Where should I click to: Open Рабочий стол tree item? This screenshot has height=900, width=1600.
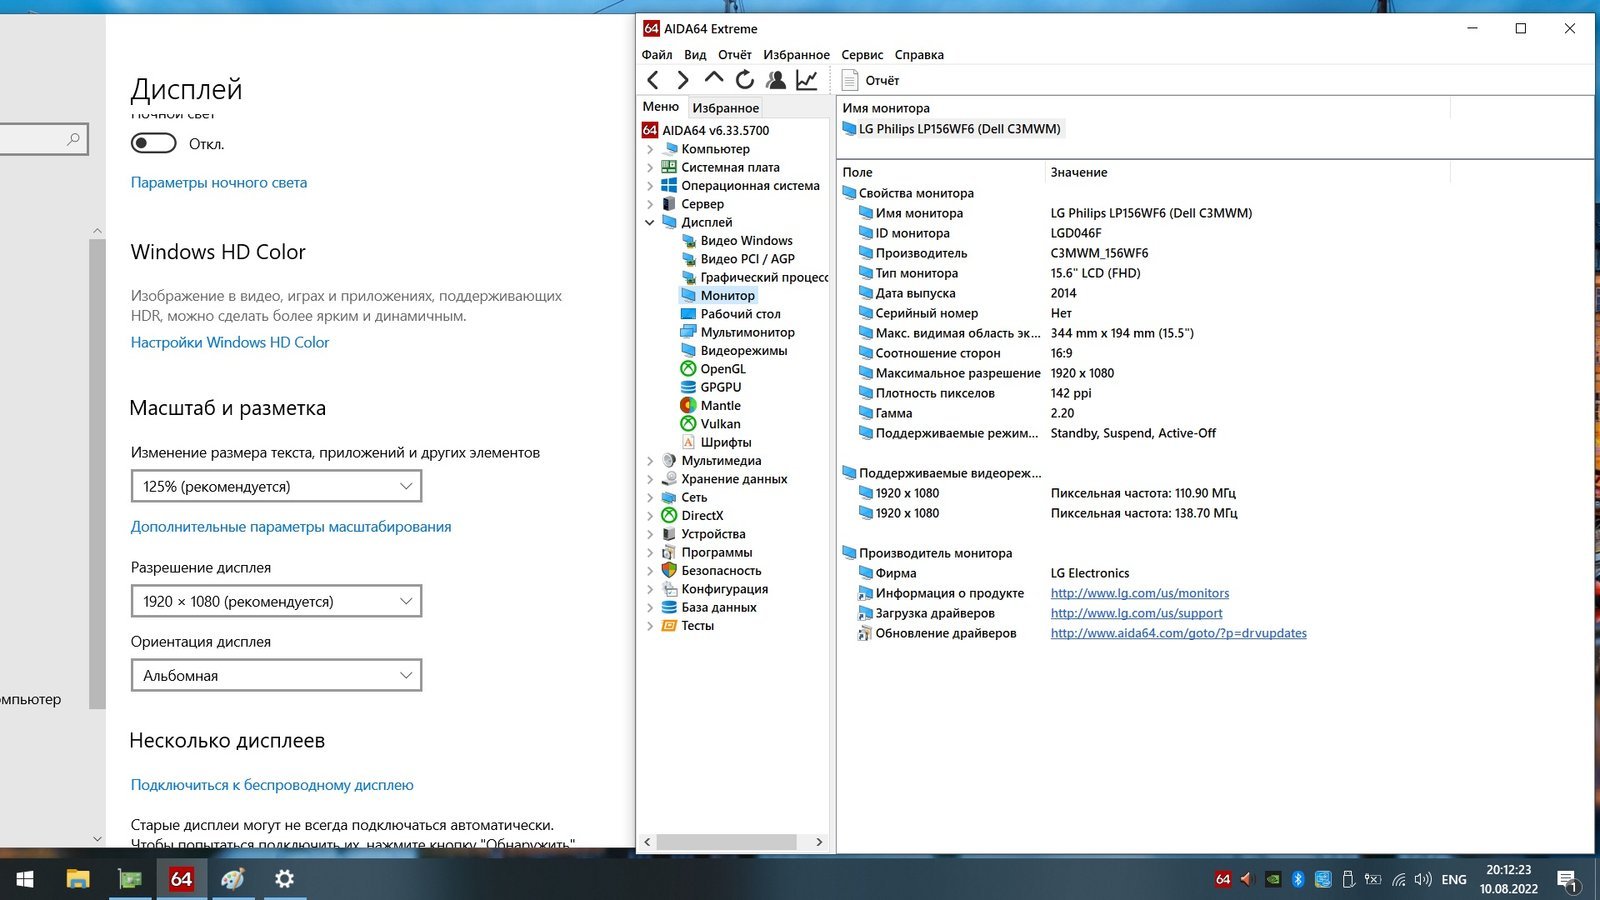coord(740,314)
